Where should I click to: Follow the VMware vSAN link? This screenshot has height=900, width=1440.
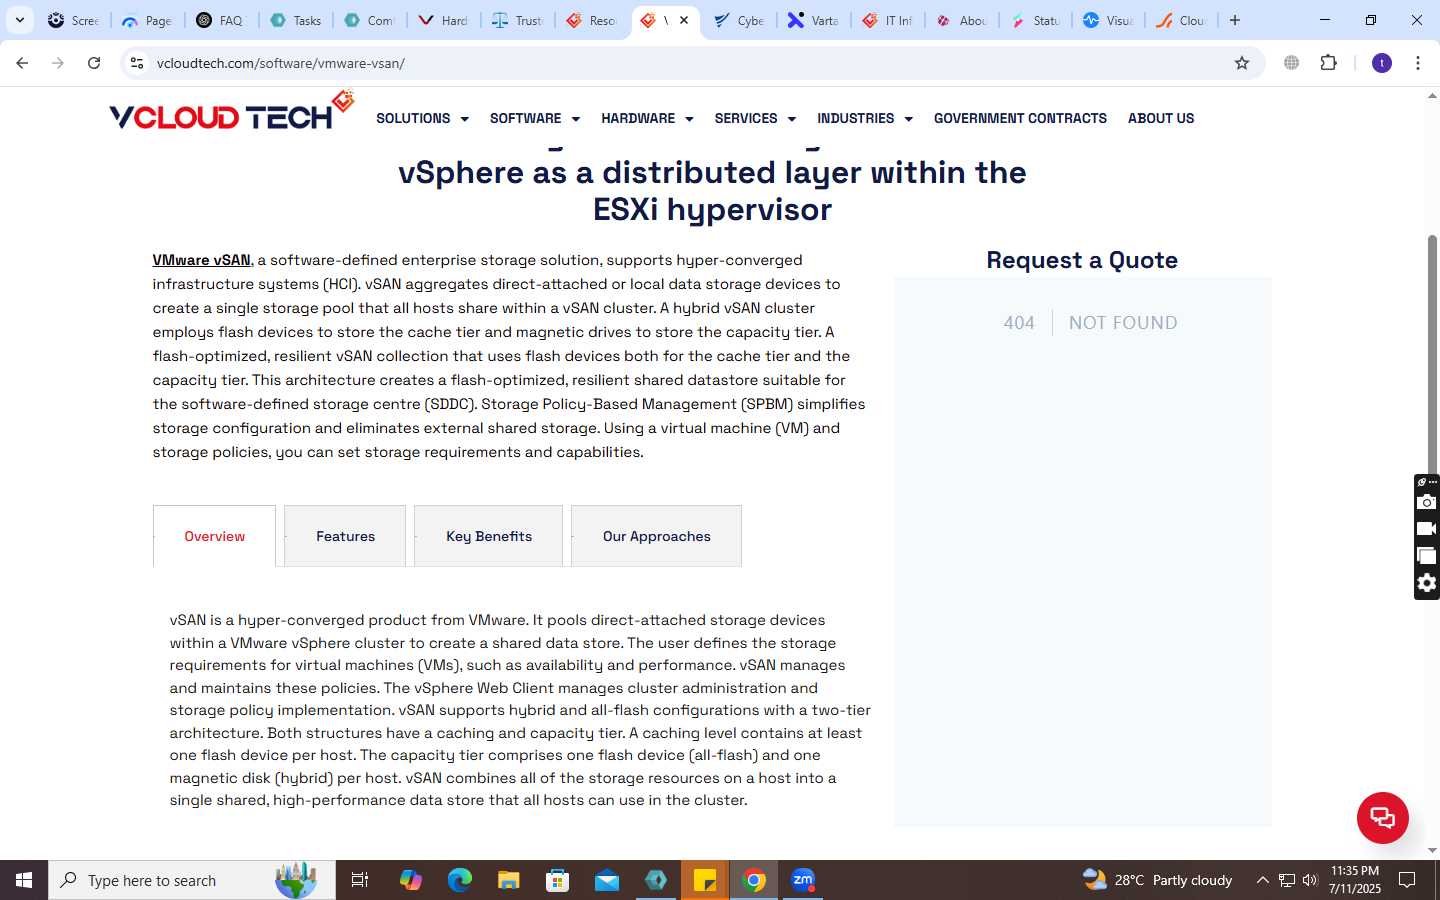coord(201,260)
